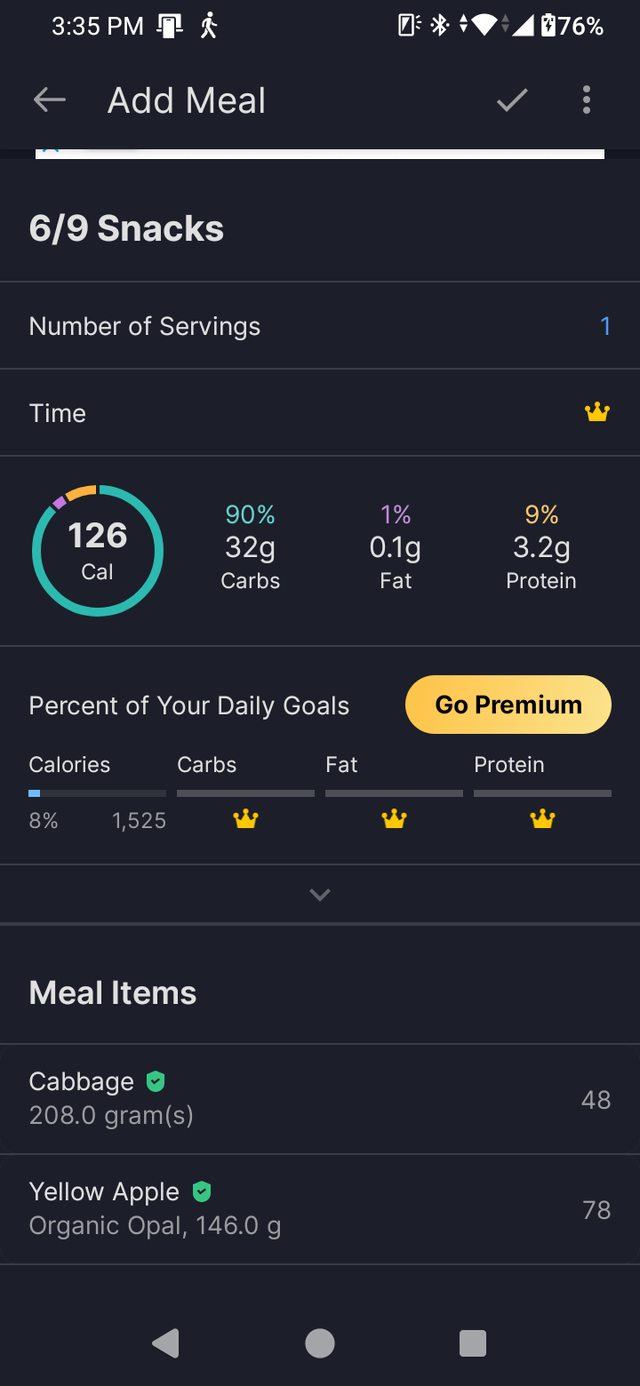Expand nutrition details with the down chevron

point(320,894)
